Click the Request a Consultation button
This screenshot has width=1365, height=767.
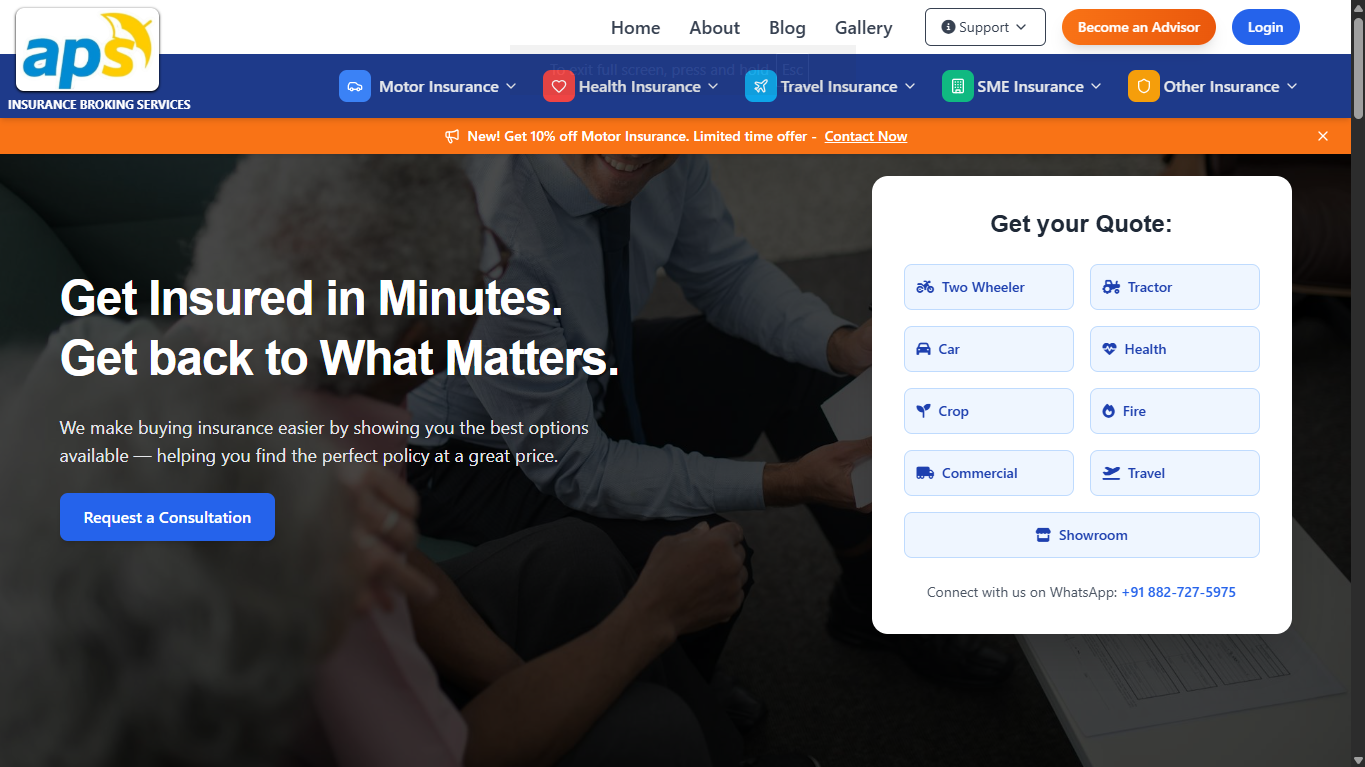coord(167,517)
